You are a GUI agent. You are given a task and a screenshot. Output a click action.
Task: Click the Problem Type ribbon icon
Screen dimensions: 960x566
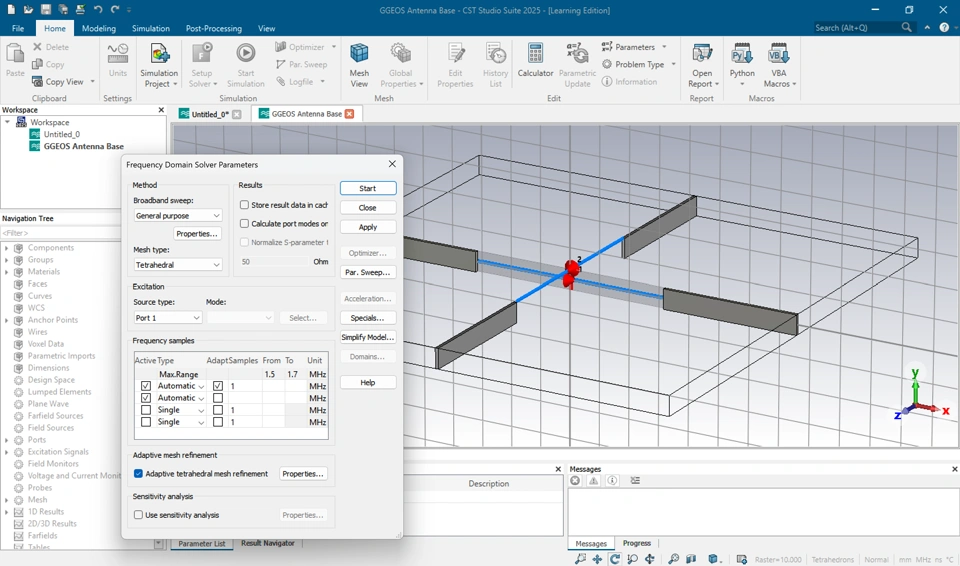[x=607, y=64]
